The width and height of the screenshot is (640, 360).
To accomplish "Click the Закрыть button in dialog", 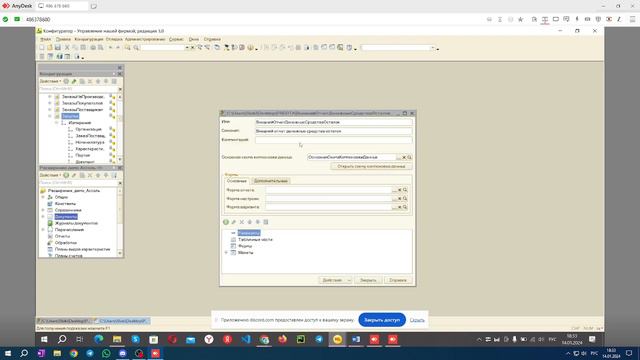I will click(368, 280).
